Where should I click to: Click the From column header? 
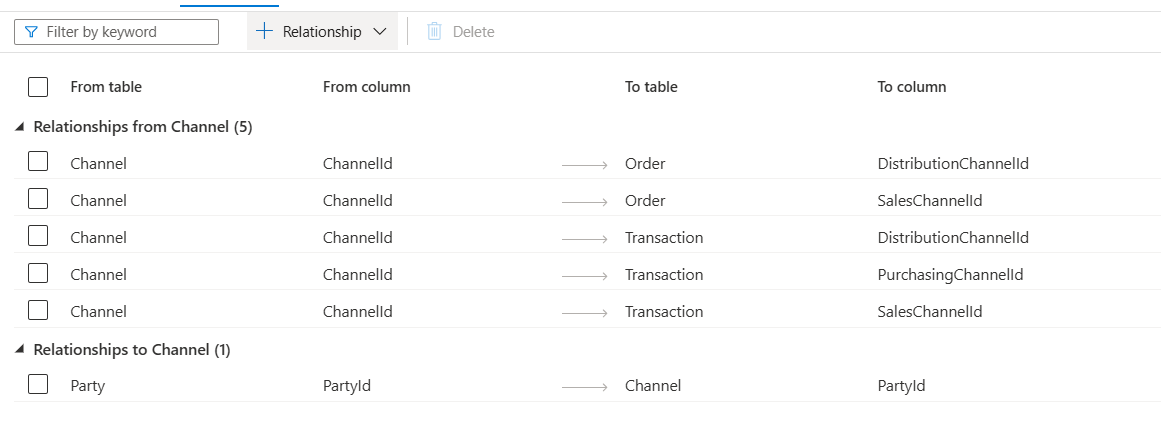tap(367, 87)
